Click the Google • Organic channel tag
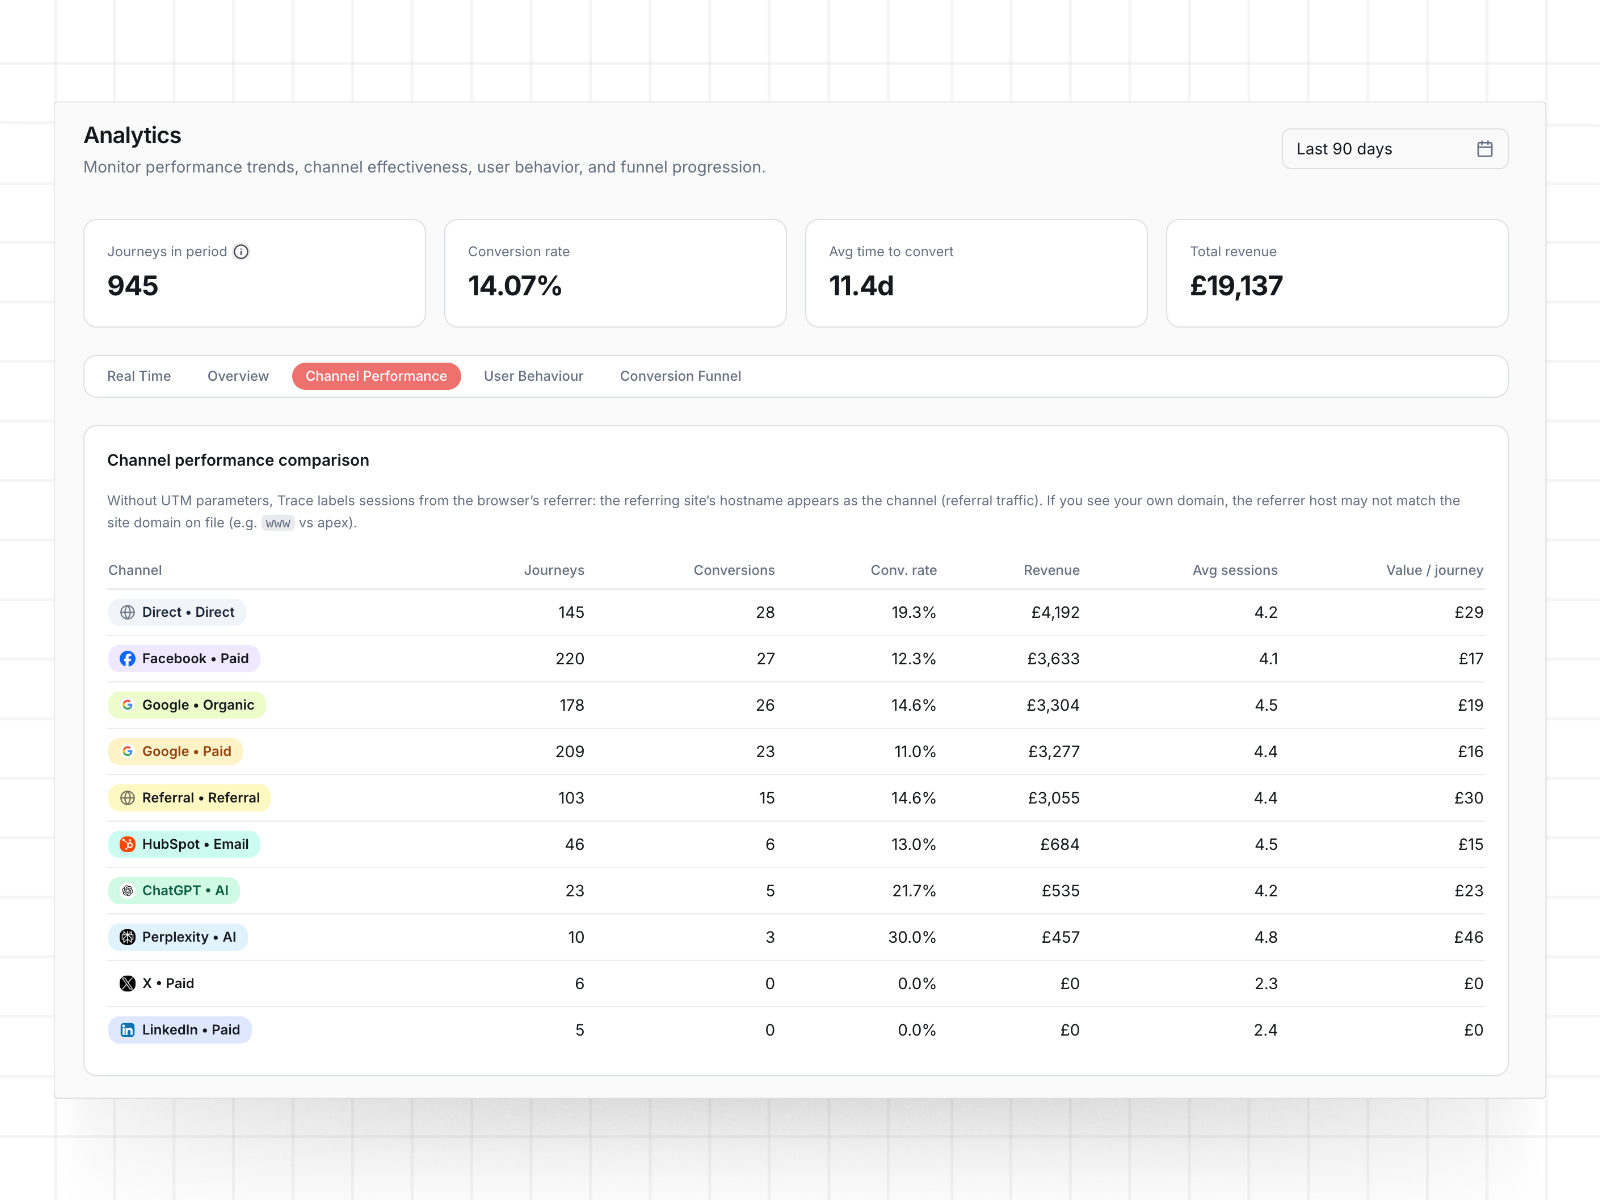 pos(187,705)
